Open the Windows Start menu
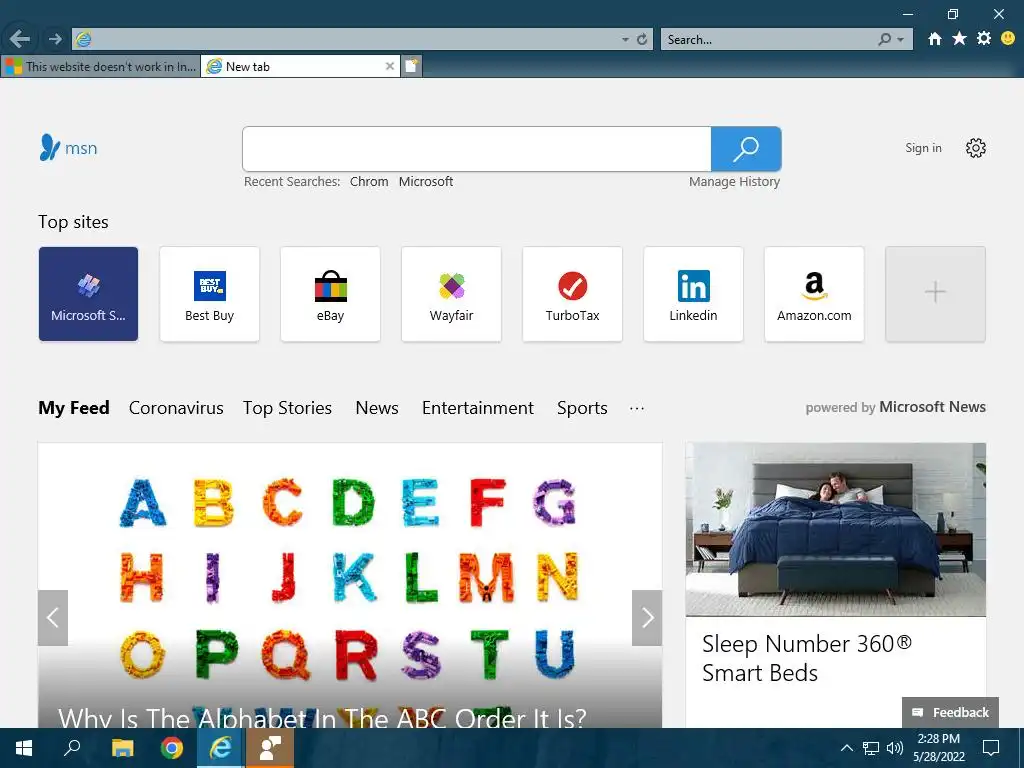The width and height of the screenshot is (1024, 768). click(x=24, y=748)
